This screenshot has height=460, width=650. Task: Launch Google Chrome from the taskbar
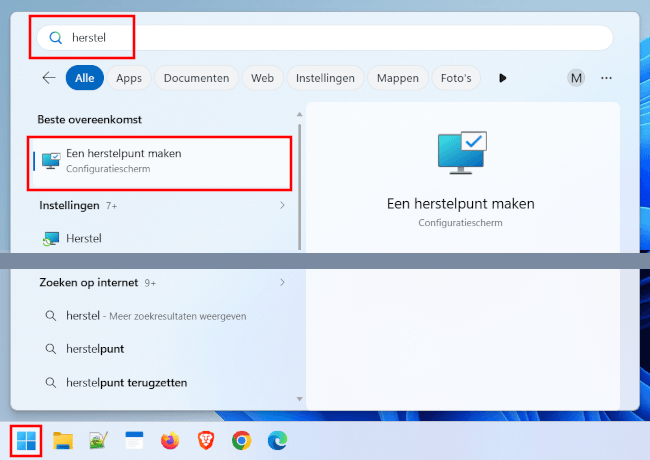[241, 441]
